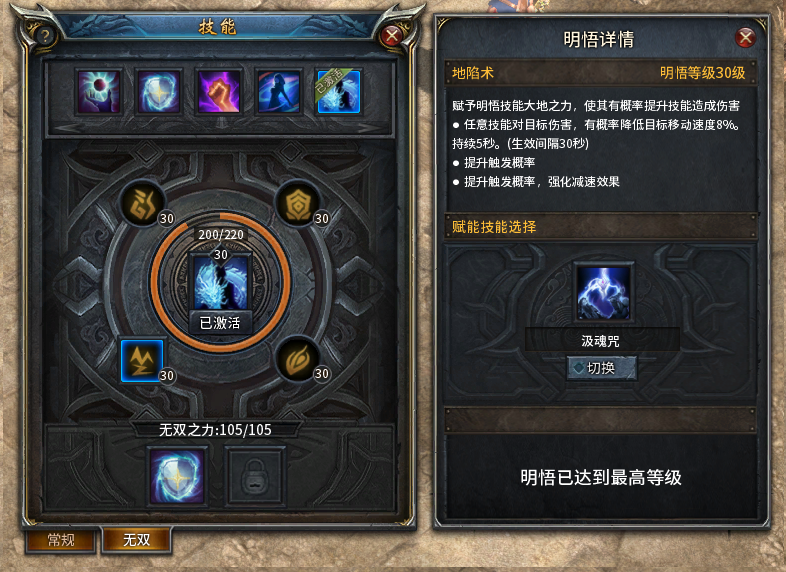Click the equipped shield skill slot
This screenshot has width=786, height=572.
pyautogui.click(x=177, y=476)
